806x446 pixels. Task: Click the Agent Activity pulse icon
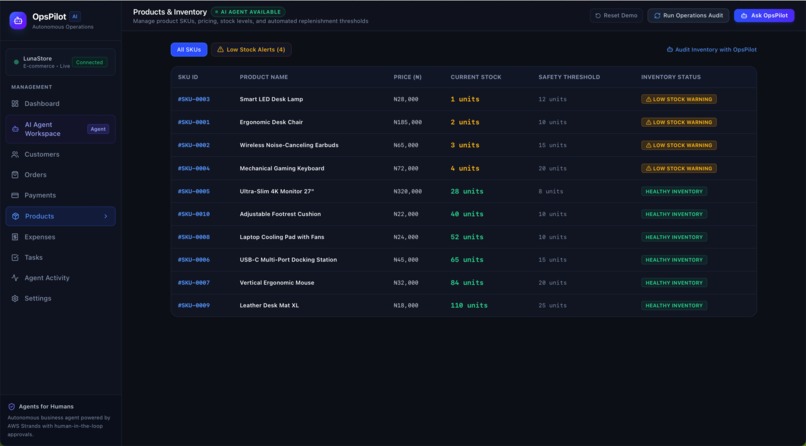tap(15, 278)
